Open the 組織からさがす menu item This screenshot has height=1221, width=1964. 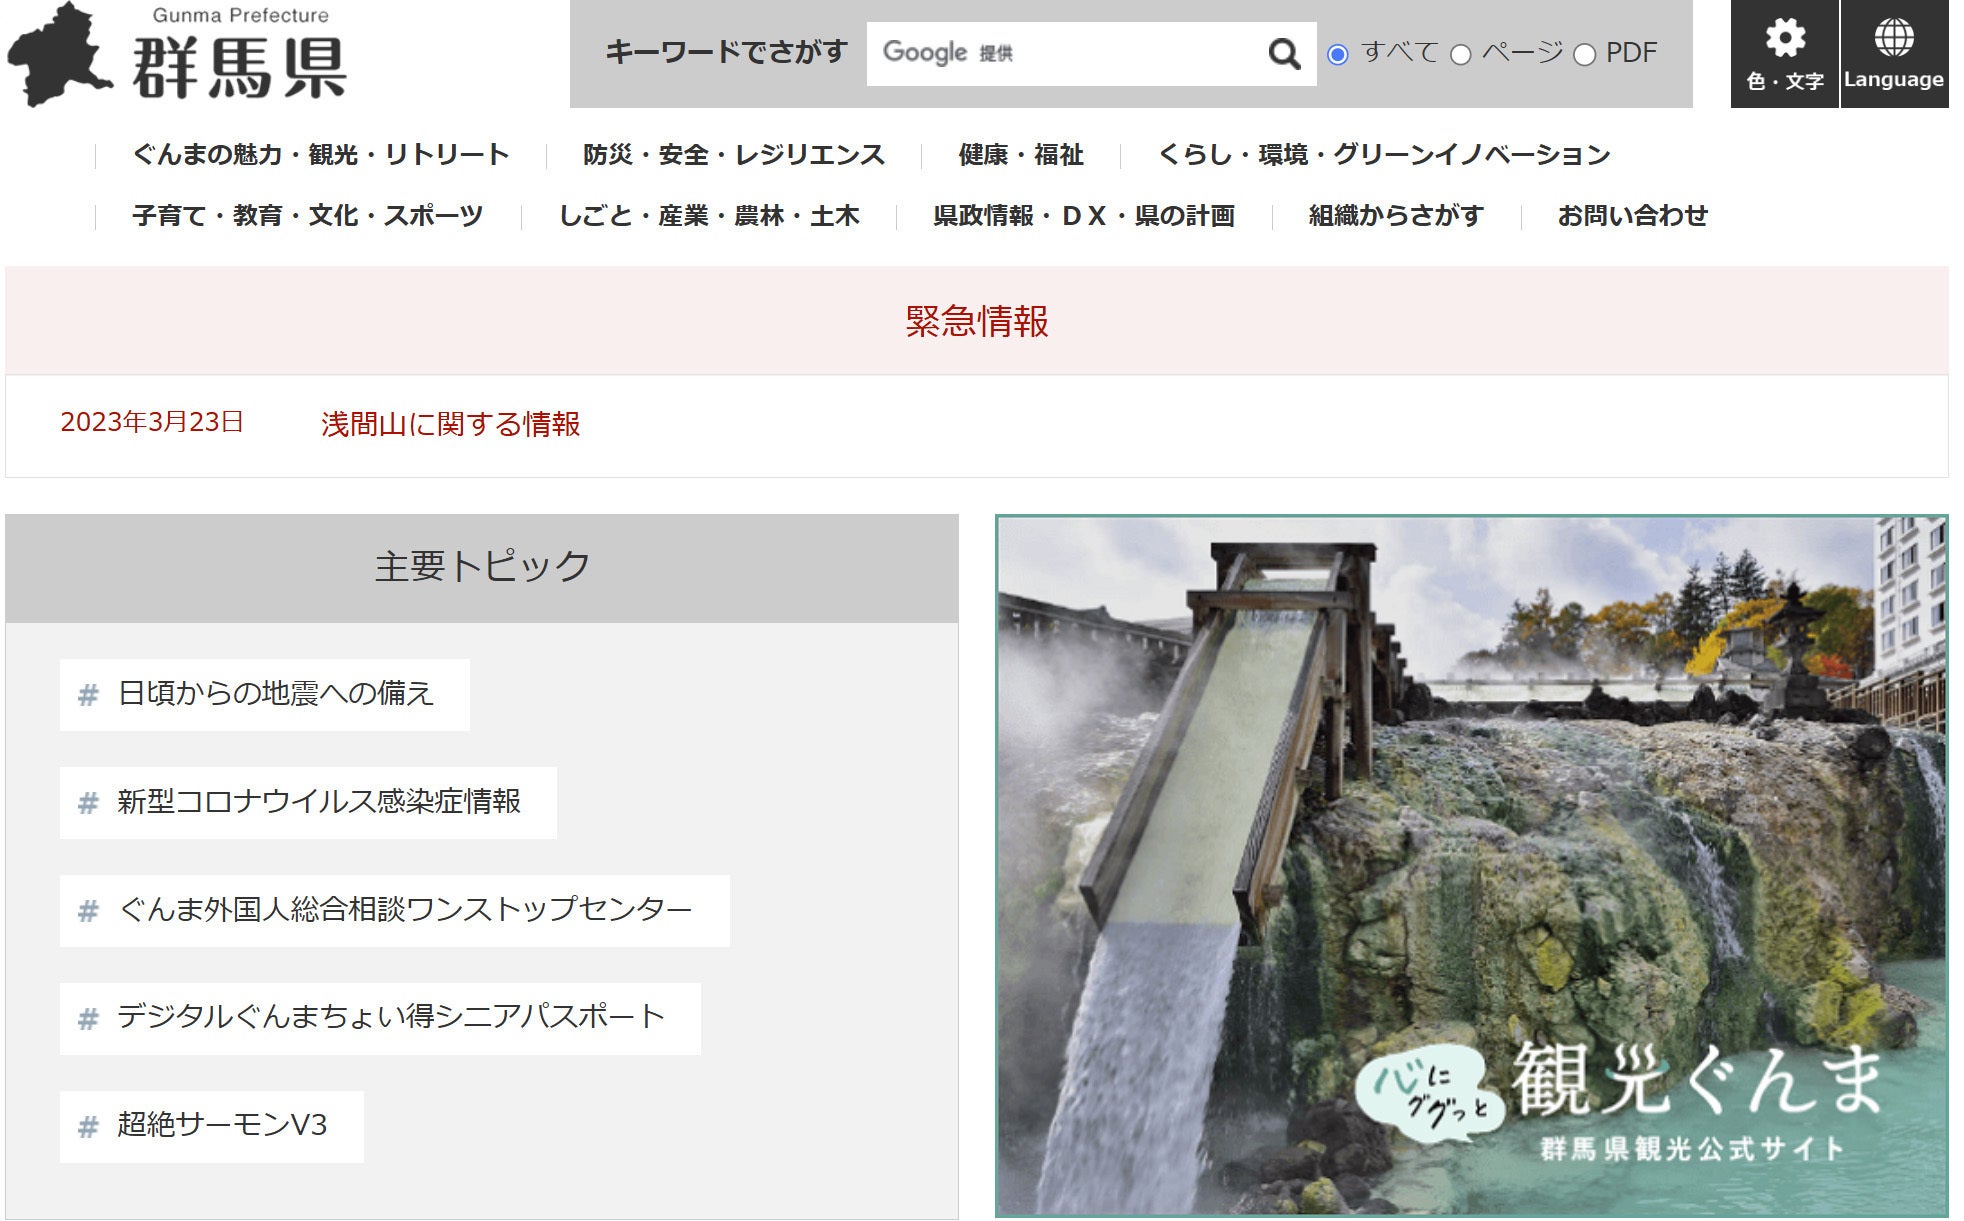tap(1395, 216)
